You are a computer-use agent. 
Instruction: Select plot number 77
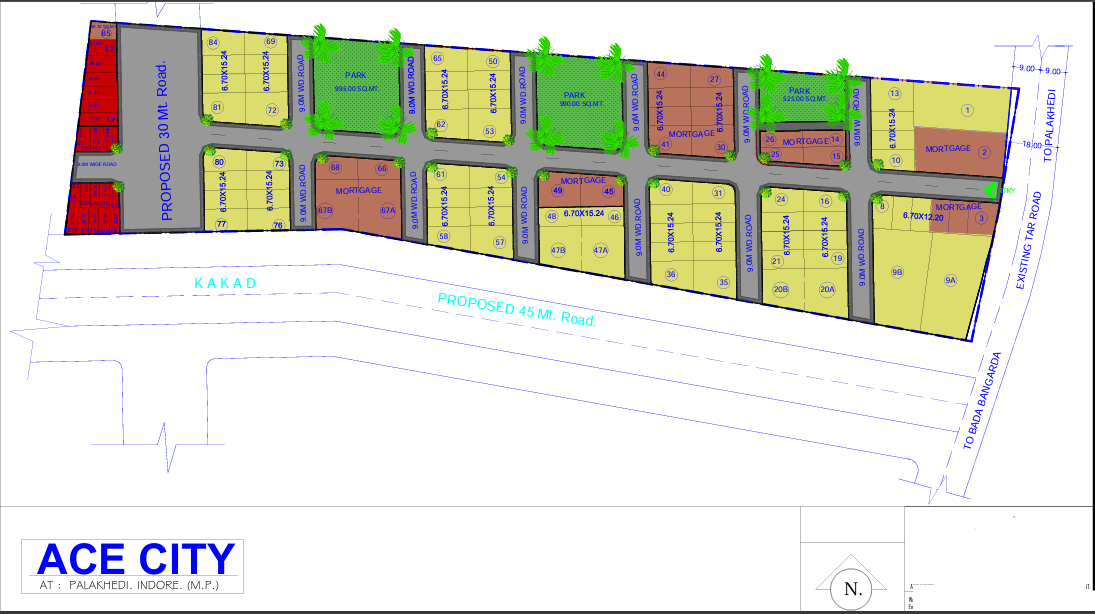coord(221,224)
